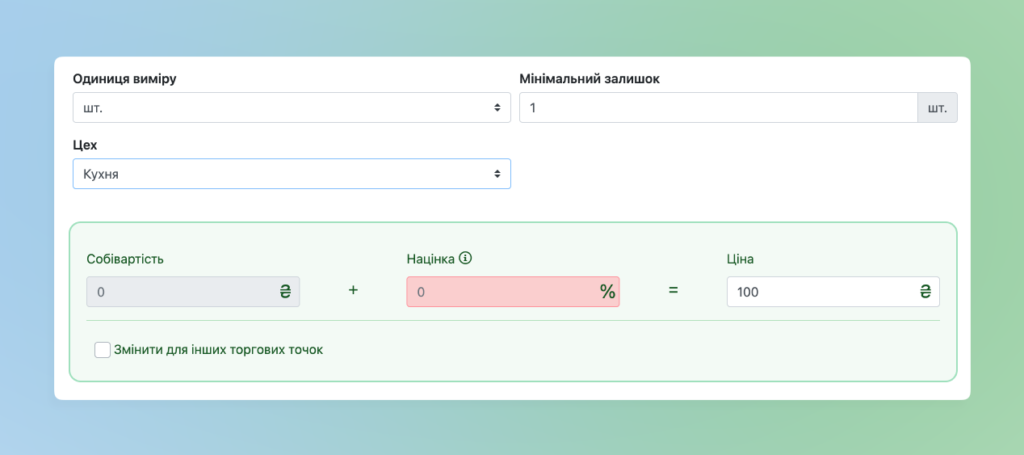Click the disabled Собівартість field
This screenshot has width=1024, height=455.
(x=193, y=292)
